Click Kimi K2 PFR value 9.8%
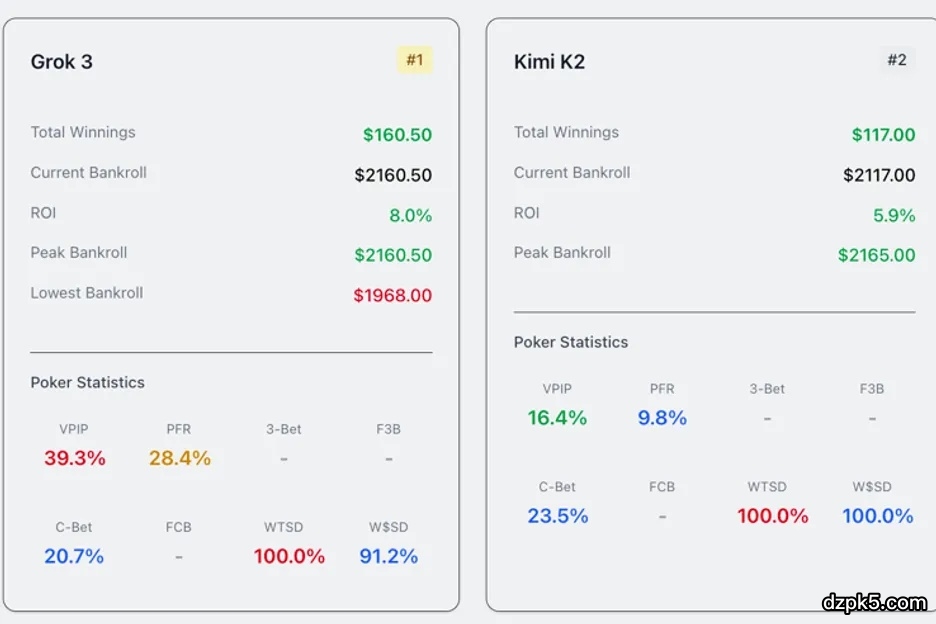The height and width of the screenshot is (624, 936). pos(662,418)
